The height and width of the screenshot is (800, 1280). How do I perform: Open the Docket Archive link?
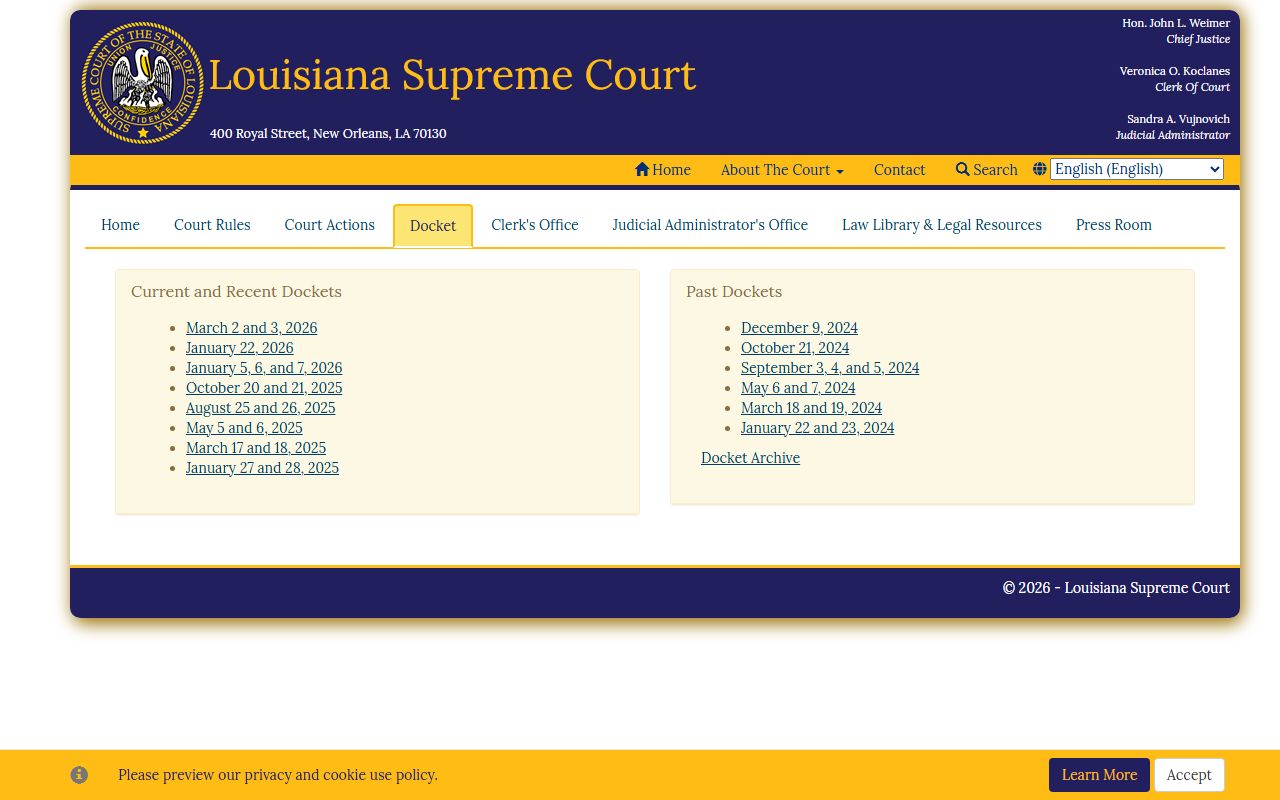pyautogui.click(x=750, y=458)
